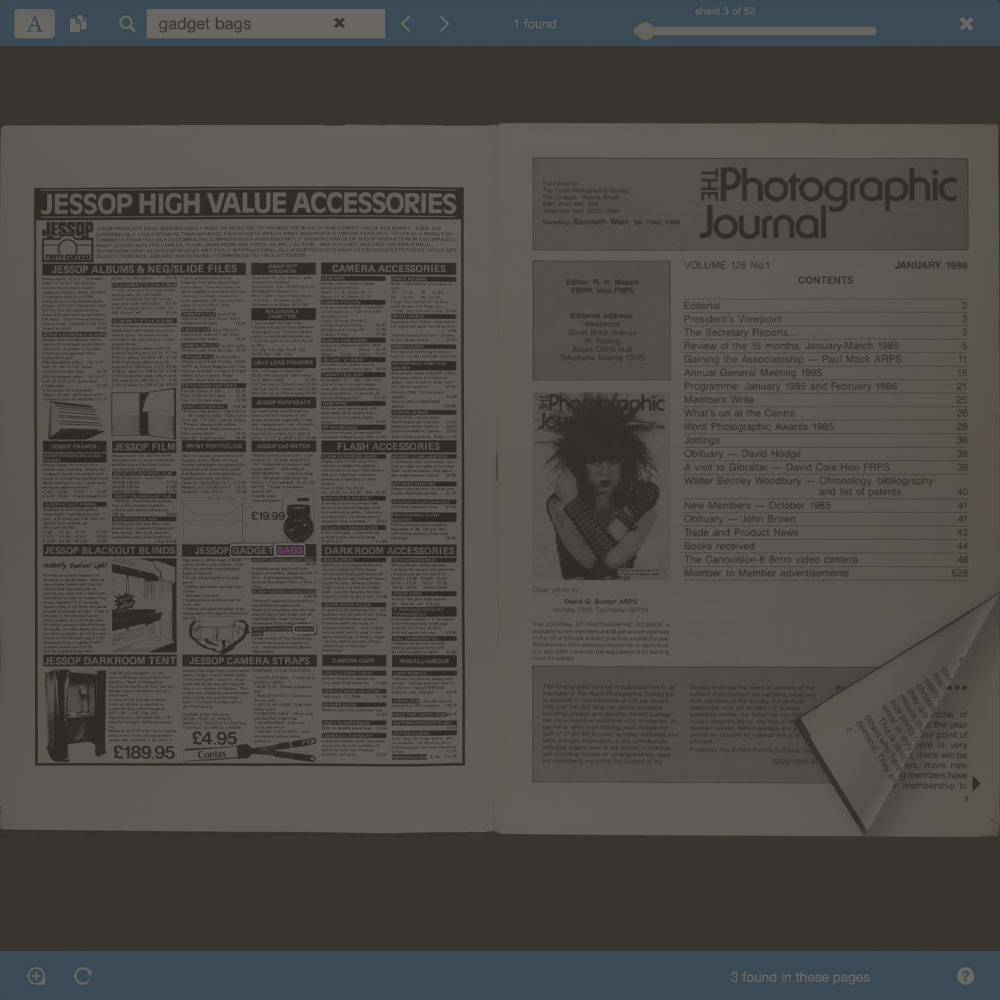This screenshot has width=1000, height=1000.
Task: Click 'Photographic Journal' masthead title
Action: [828, 203]
